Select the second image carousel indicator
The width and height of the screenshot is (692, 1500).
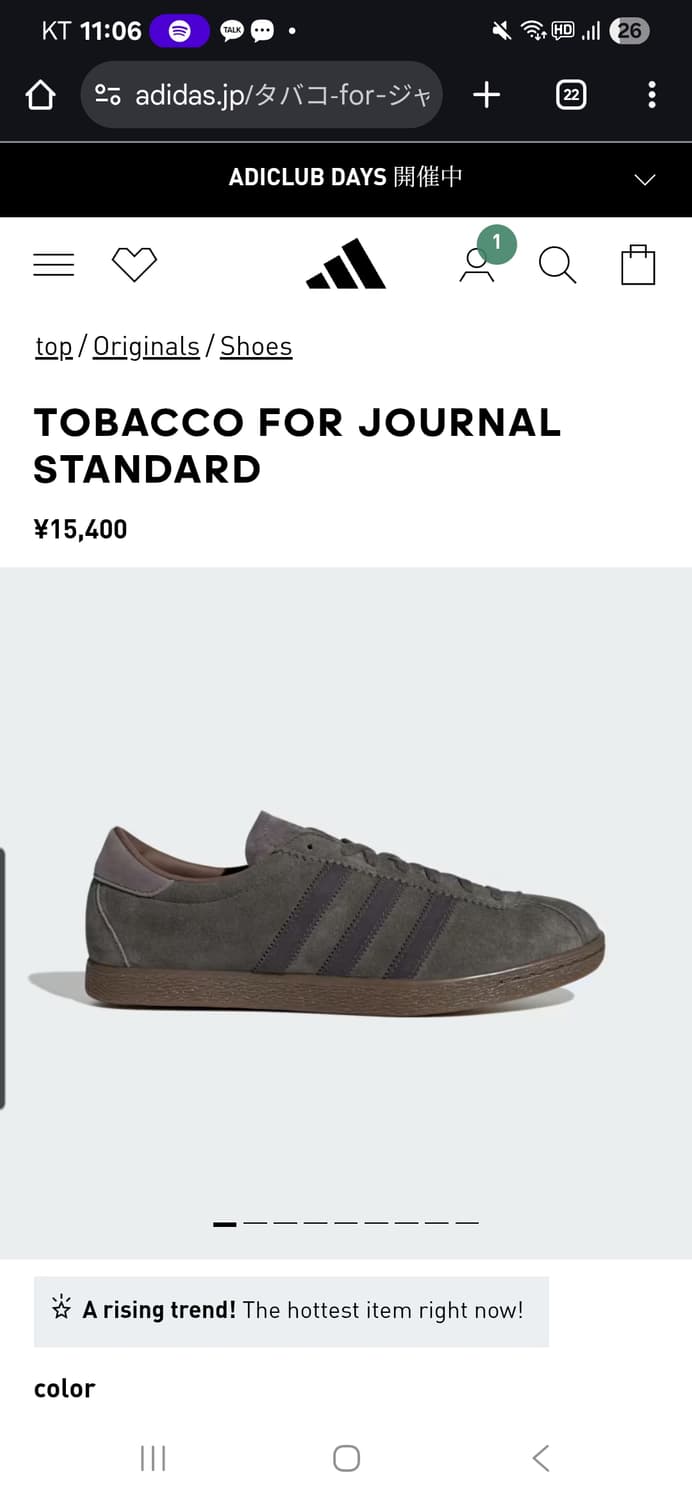[x=255, y=1223]
